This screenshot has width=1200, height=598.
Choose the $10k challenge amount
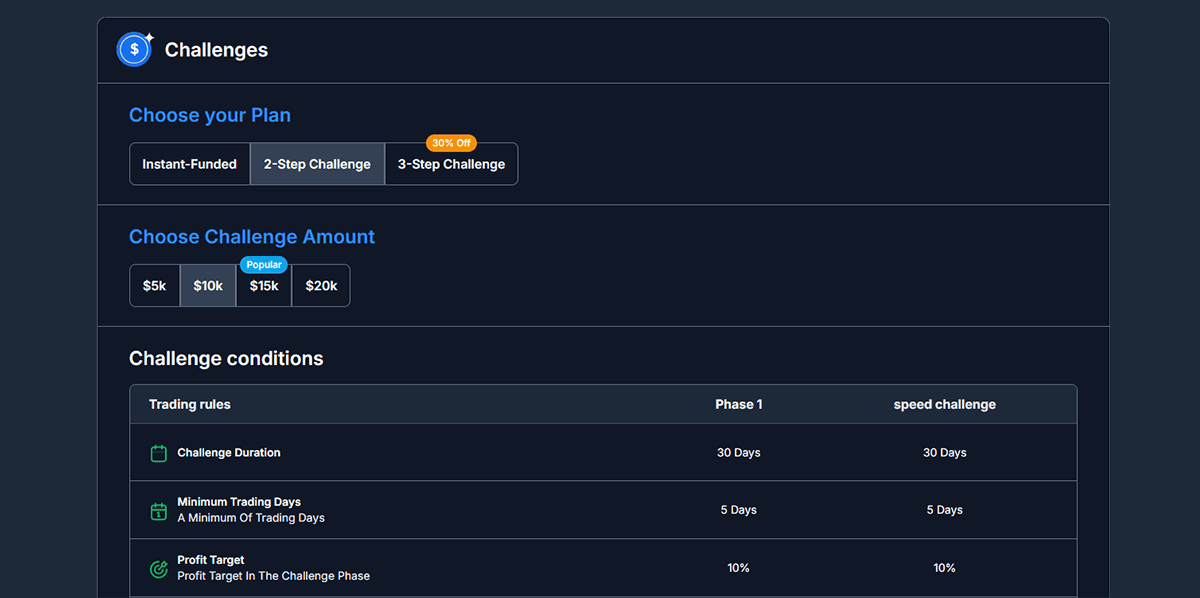point(208,286)
